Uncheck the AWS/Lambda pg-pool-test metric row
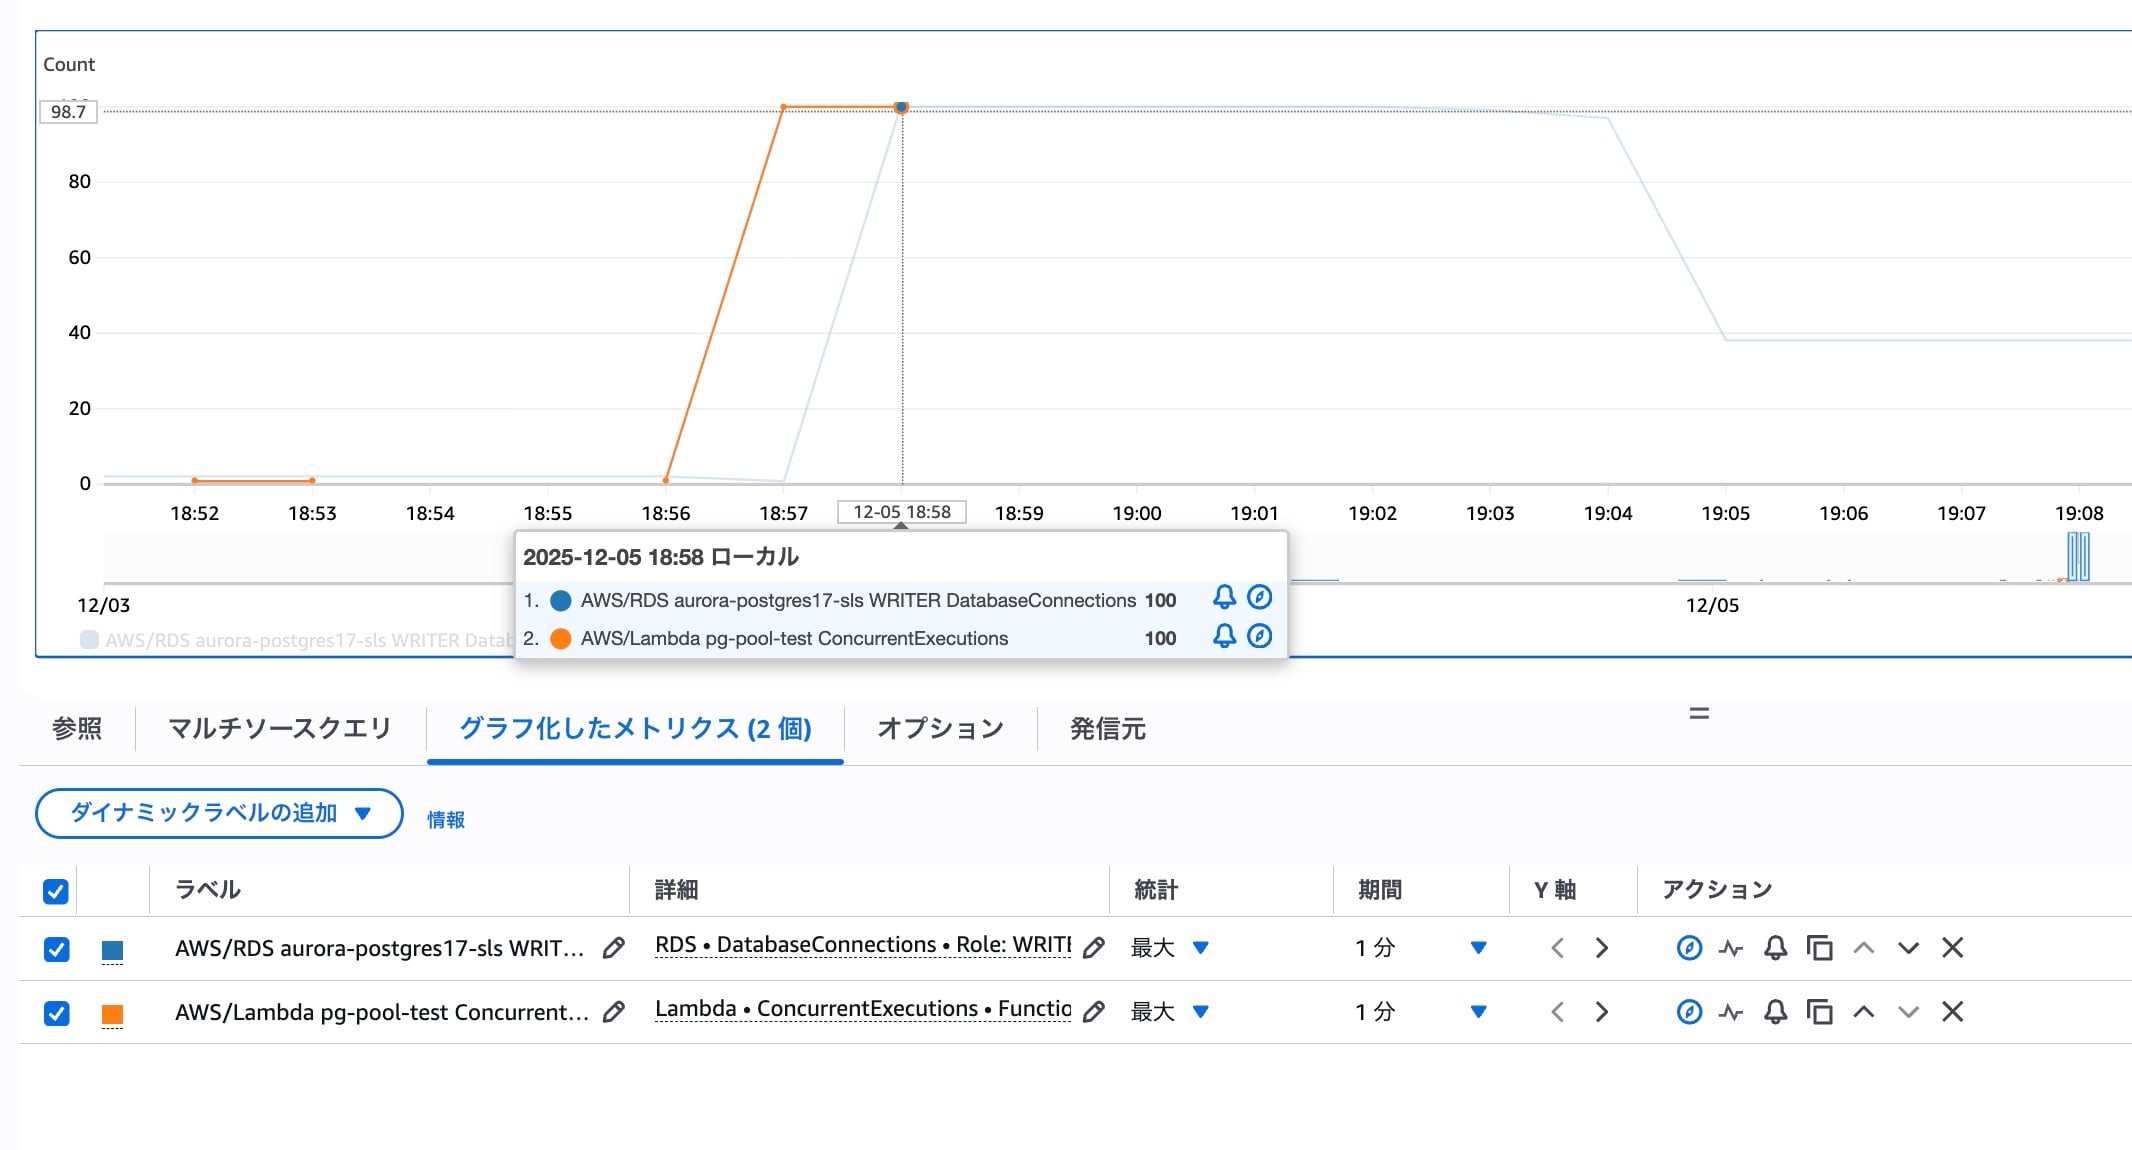This screenshot has width=2132, height=1150. pyautogui.click(x=57, y=1011)
